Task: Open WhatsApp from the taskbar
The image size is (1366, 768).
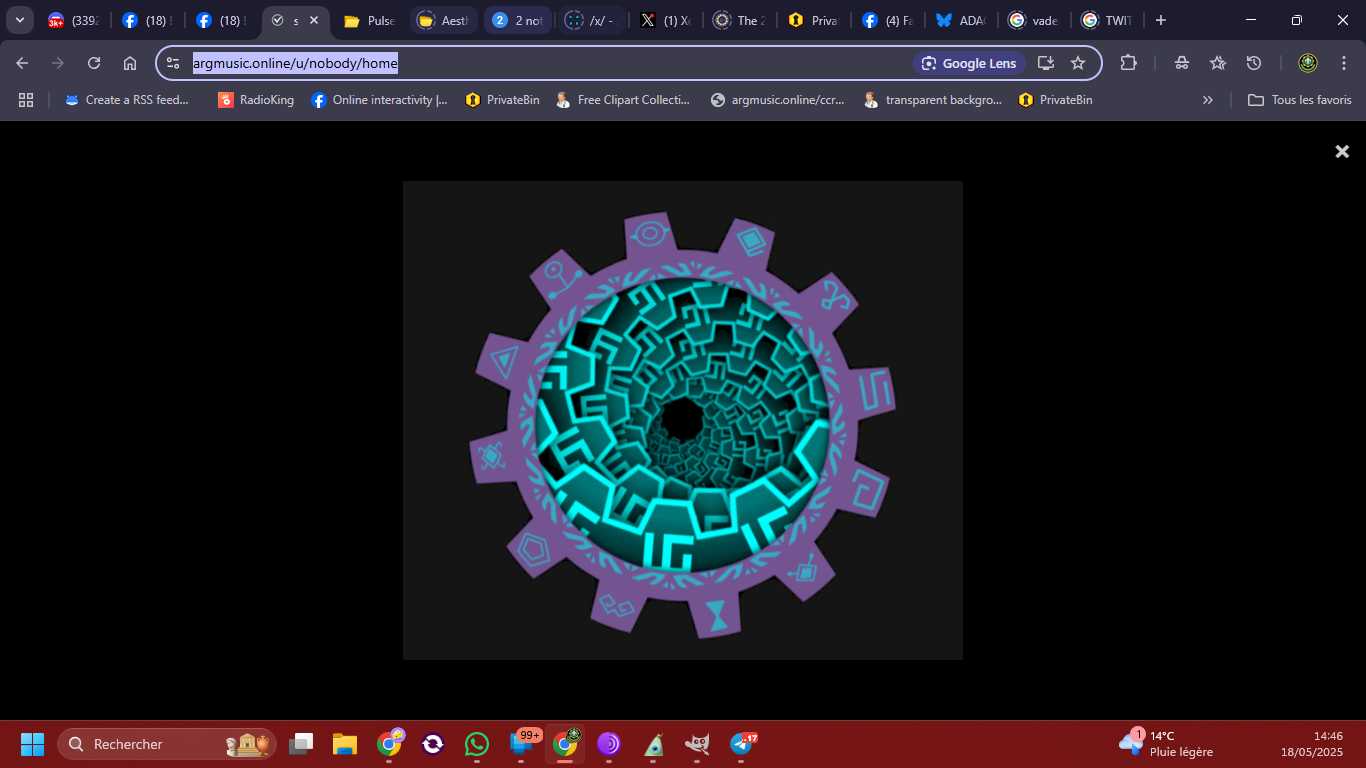Action: [477, 744]
